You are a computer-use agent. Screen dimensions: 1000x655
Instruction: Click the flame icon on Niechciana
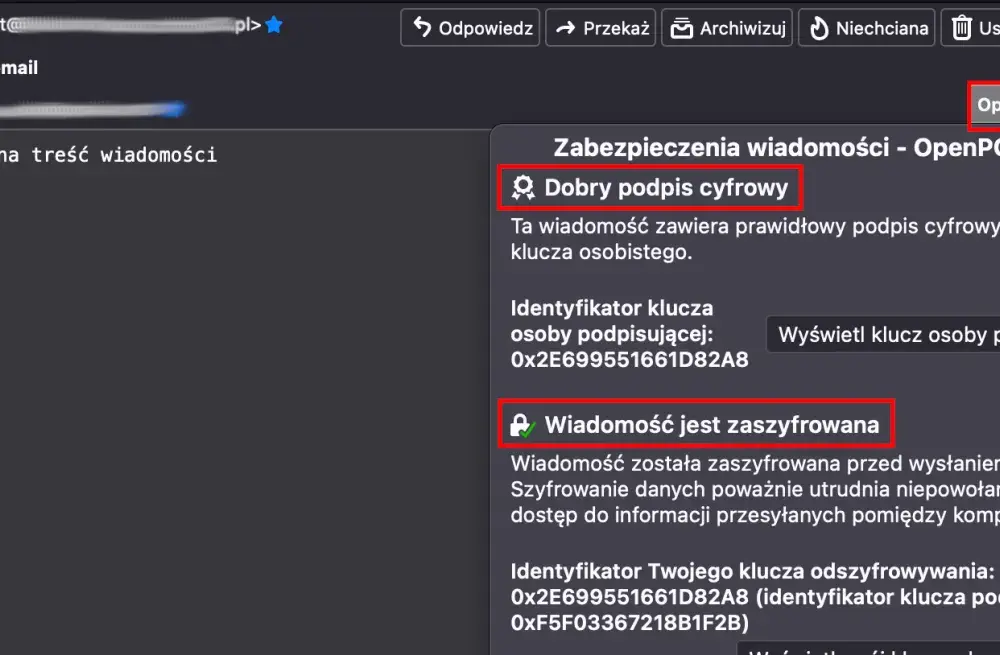[819, 28]
